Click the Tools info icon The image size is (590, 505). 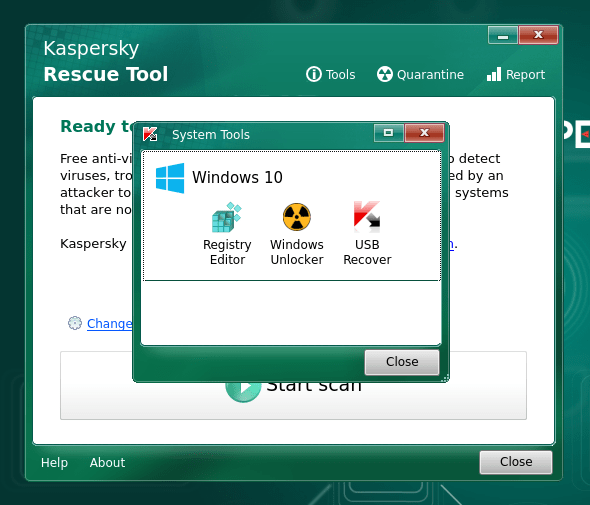click(313, 74)
